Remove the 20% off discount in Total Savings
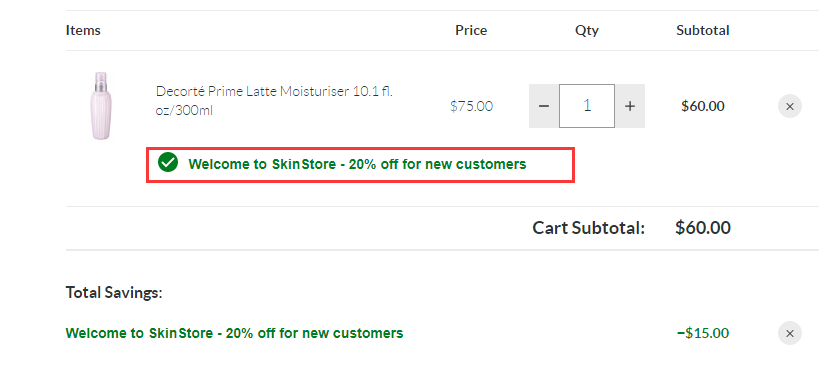 pyautogui.click(x=790, y=333)
